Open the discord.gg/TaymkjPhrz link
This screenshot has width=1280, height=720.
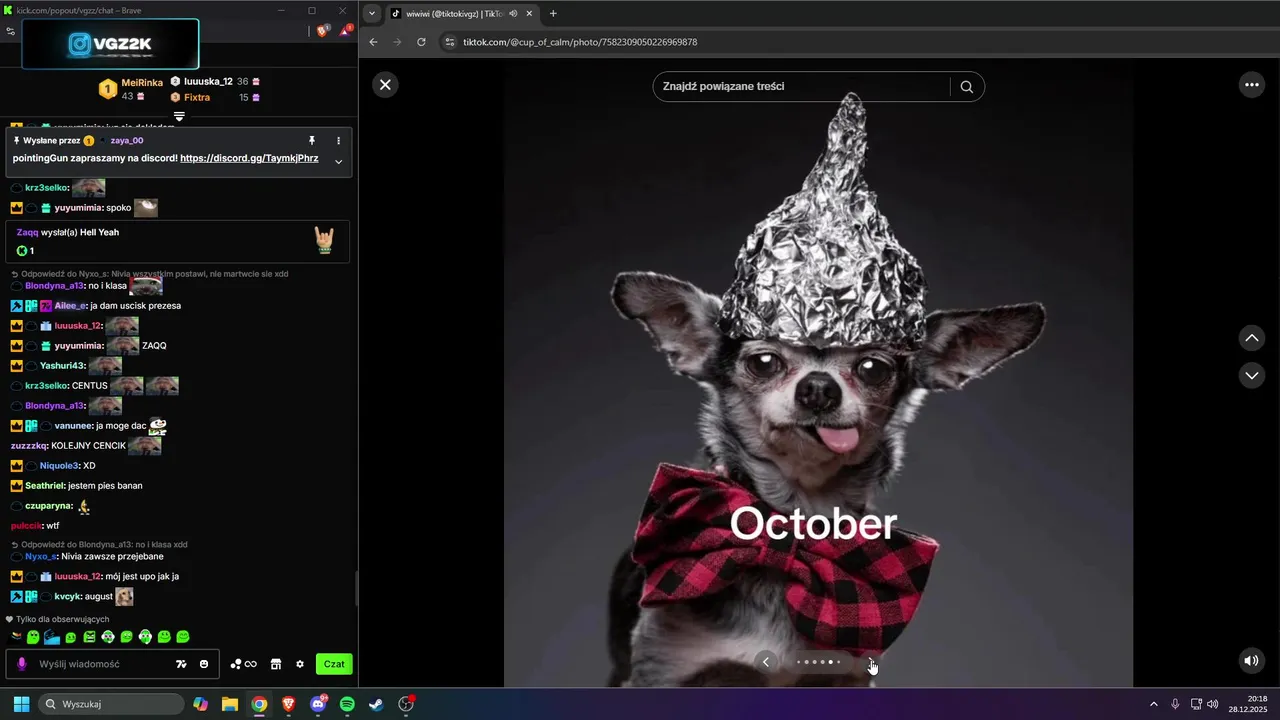click(x=249, y=158)
